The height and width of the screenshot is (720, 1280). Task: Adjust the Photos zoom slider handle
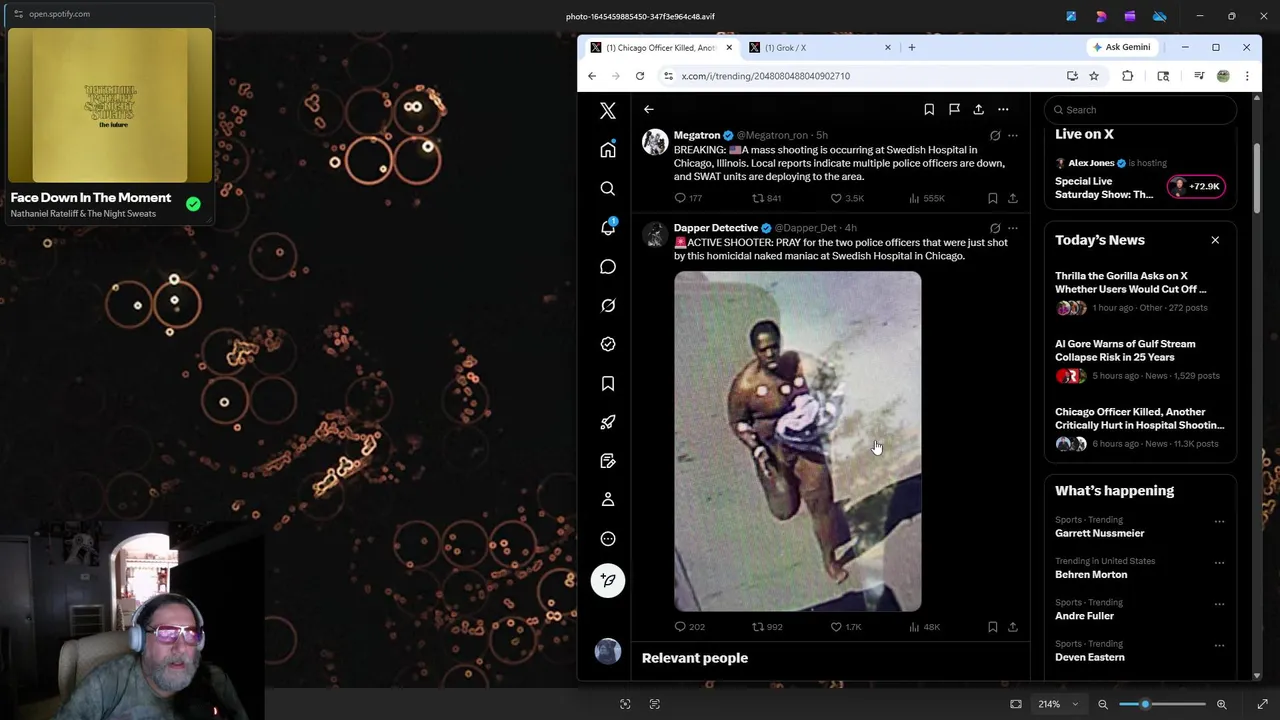pos(1145,704)
